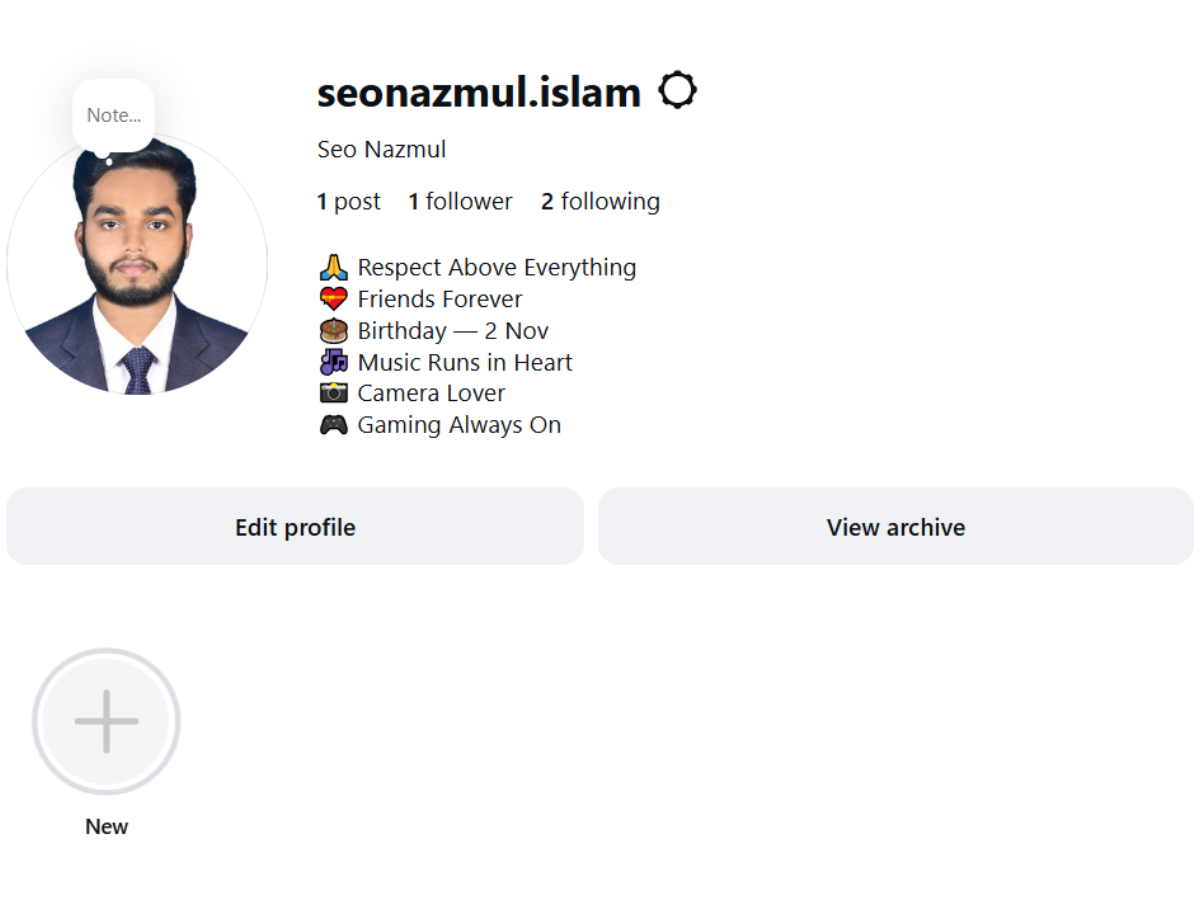
Task: Open the following list showing 2 following
Action: pyautogui.click(x=600, y=201)
